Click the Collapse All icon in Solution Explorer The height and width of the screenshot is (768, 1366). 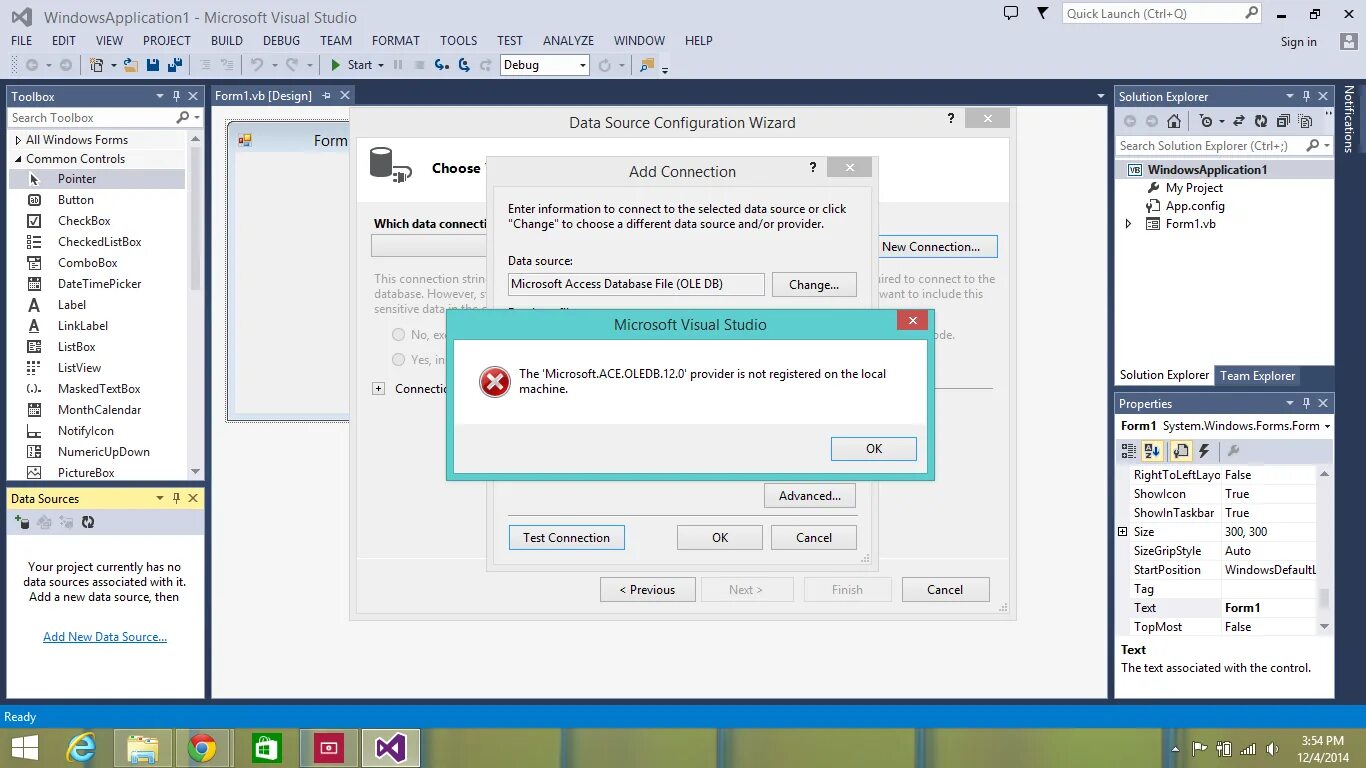[1283, 121]
